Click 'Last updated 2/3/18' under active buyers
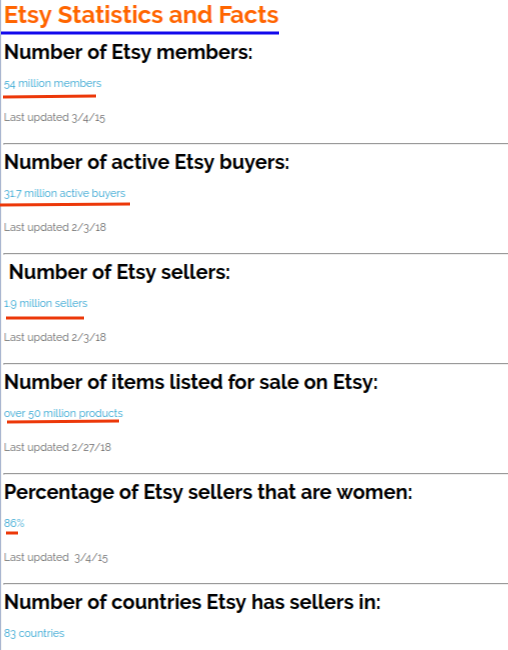Screen dimensions: 508x650 (x=55, y=228)
